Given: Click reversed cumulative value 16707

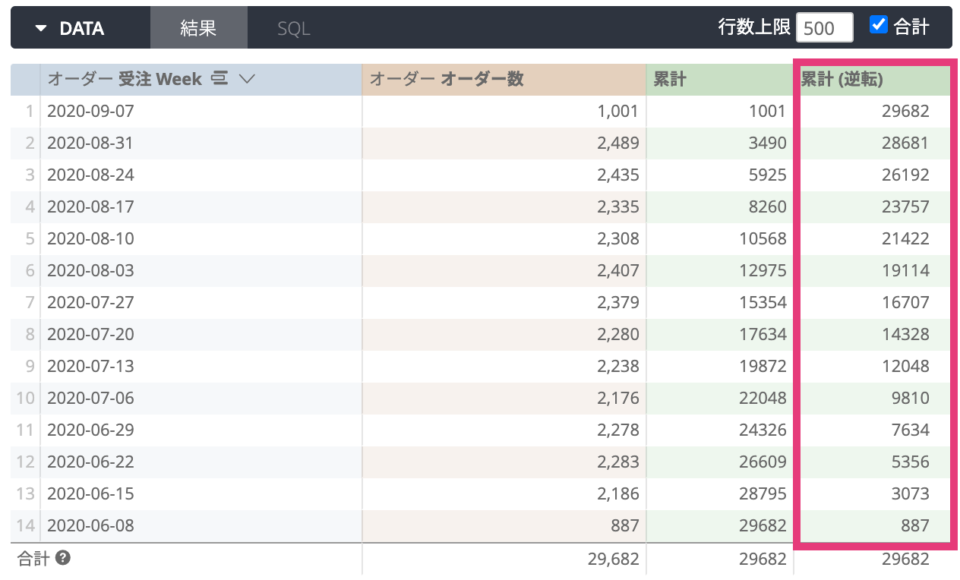Looking at the screenshot, I should (x=906, y=302).
